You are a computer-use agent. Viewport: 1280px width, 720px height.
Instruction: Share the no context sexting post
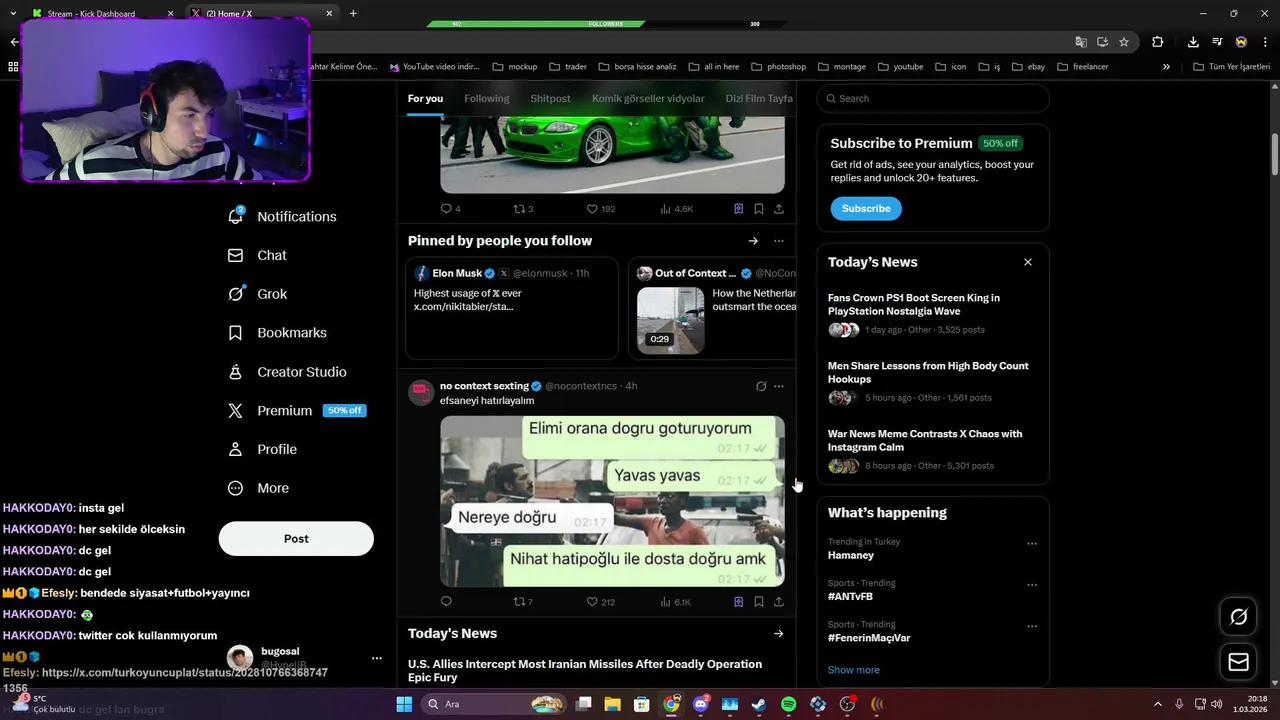(778, 601)
